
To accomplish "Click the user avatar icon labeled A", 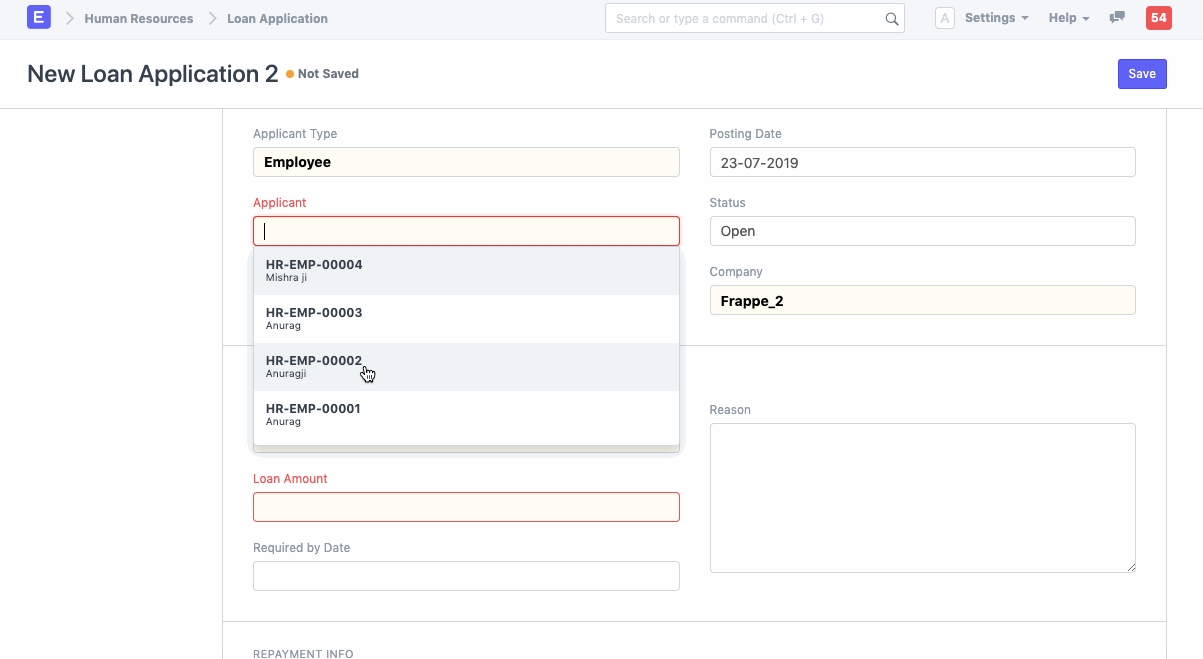I will tap(944, 18).
